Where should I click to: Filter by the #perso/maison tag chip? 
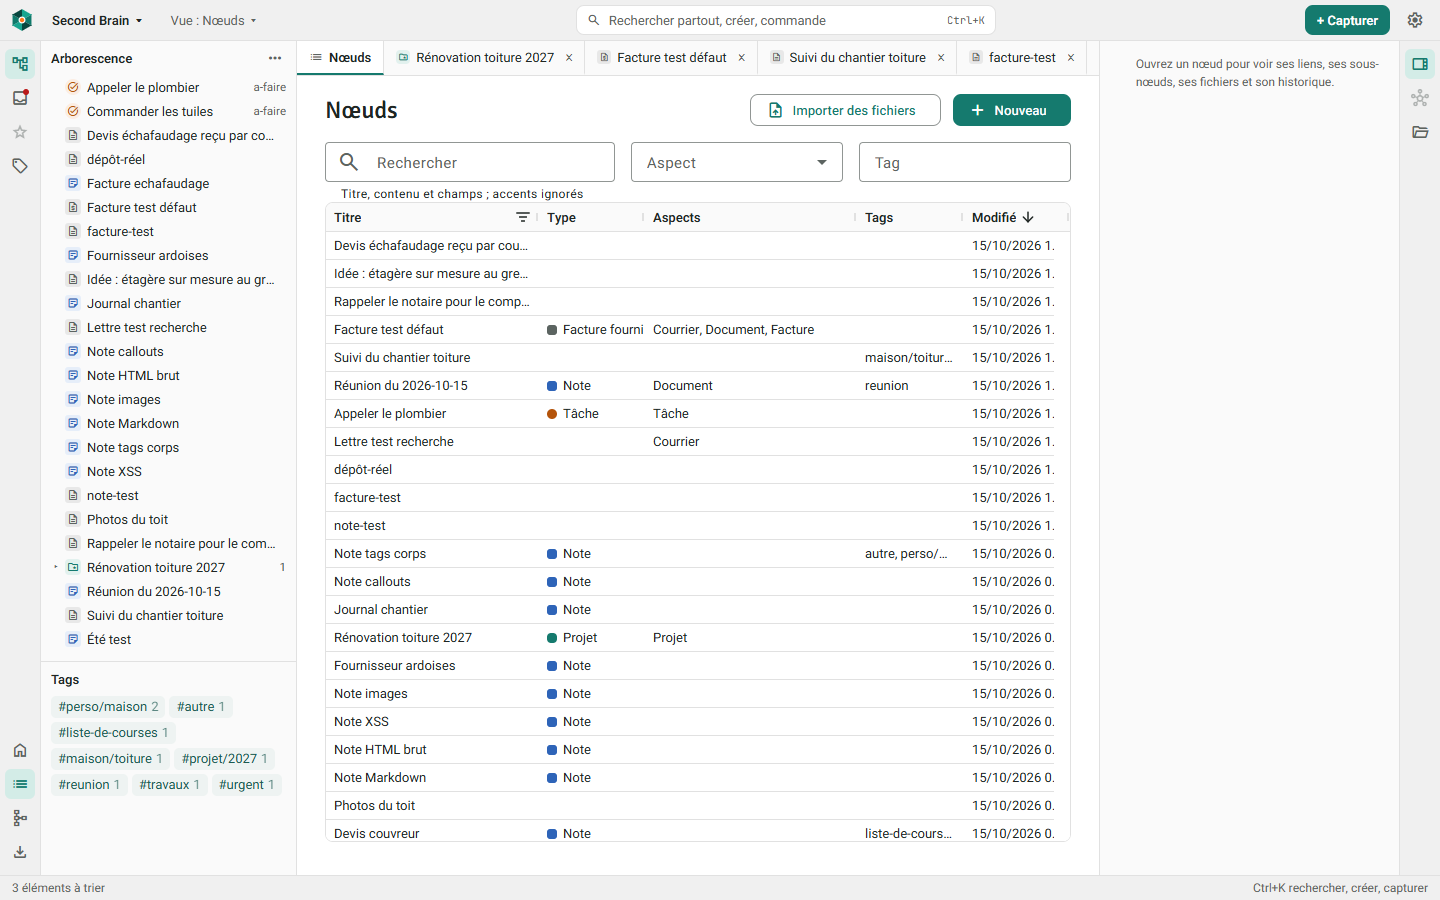108,707
